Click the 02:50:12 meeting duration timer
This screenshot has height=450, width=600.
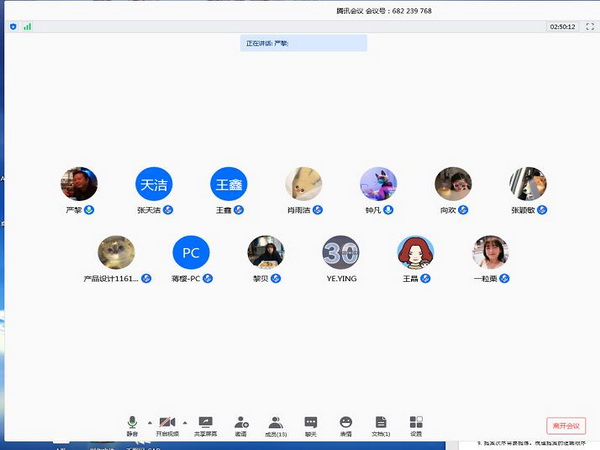tap(562, 27)
